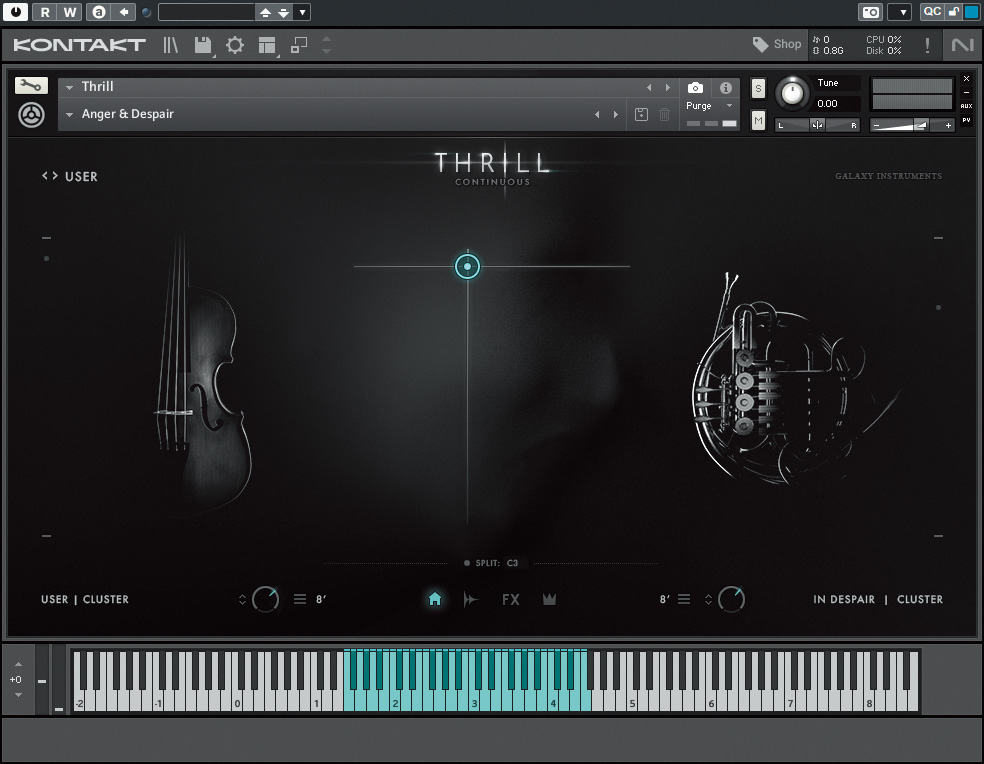This screenshot has height=764, width=984.
Task: Select the right CLUSTER label
Action: click(920, 600)
